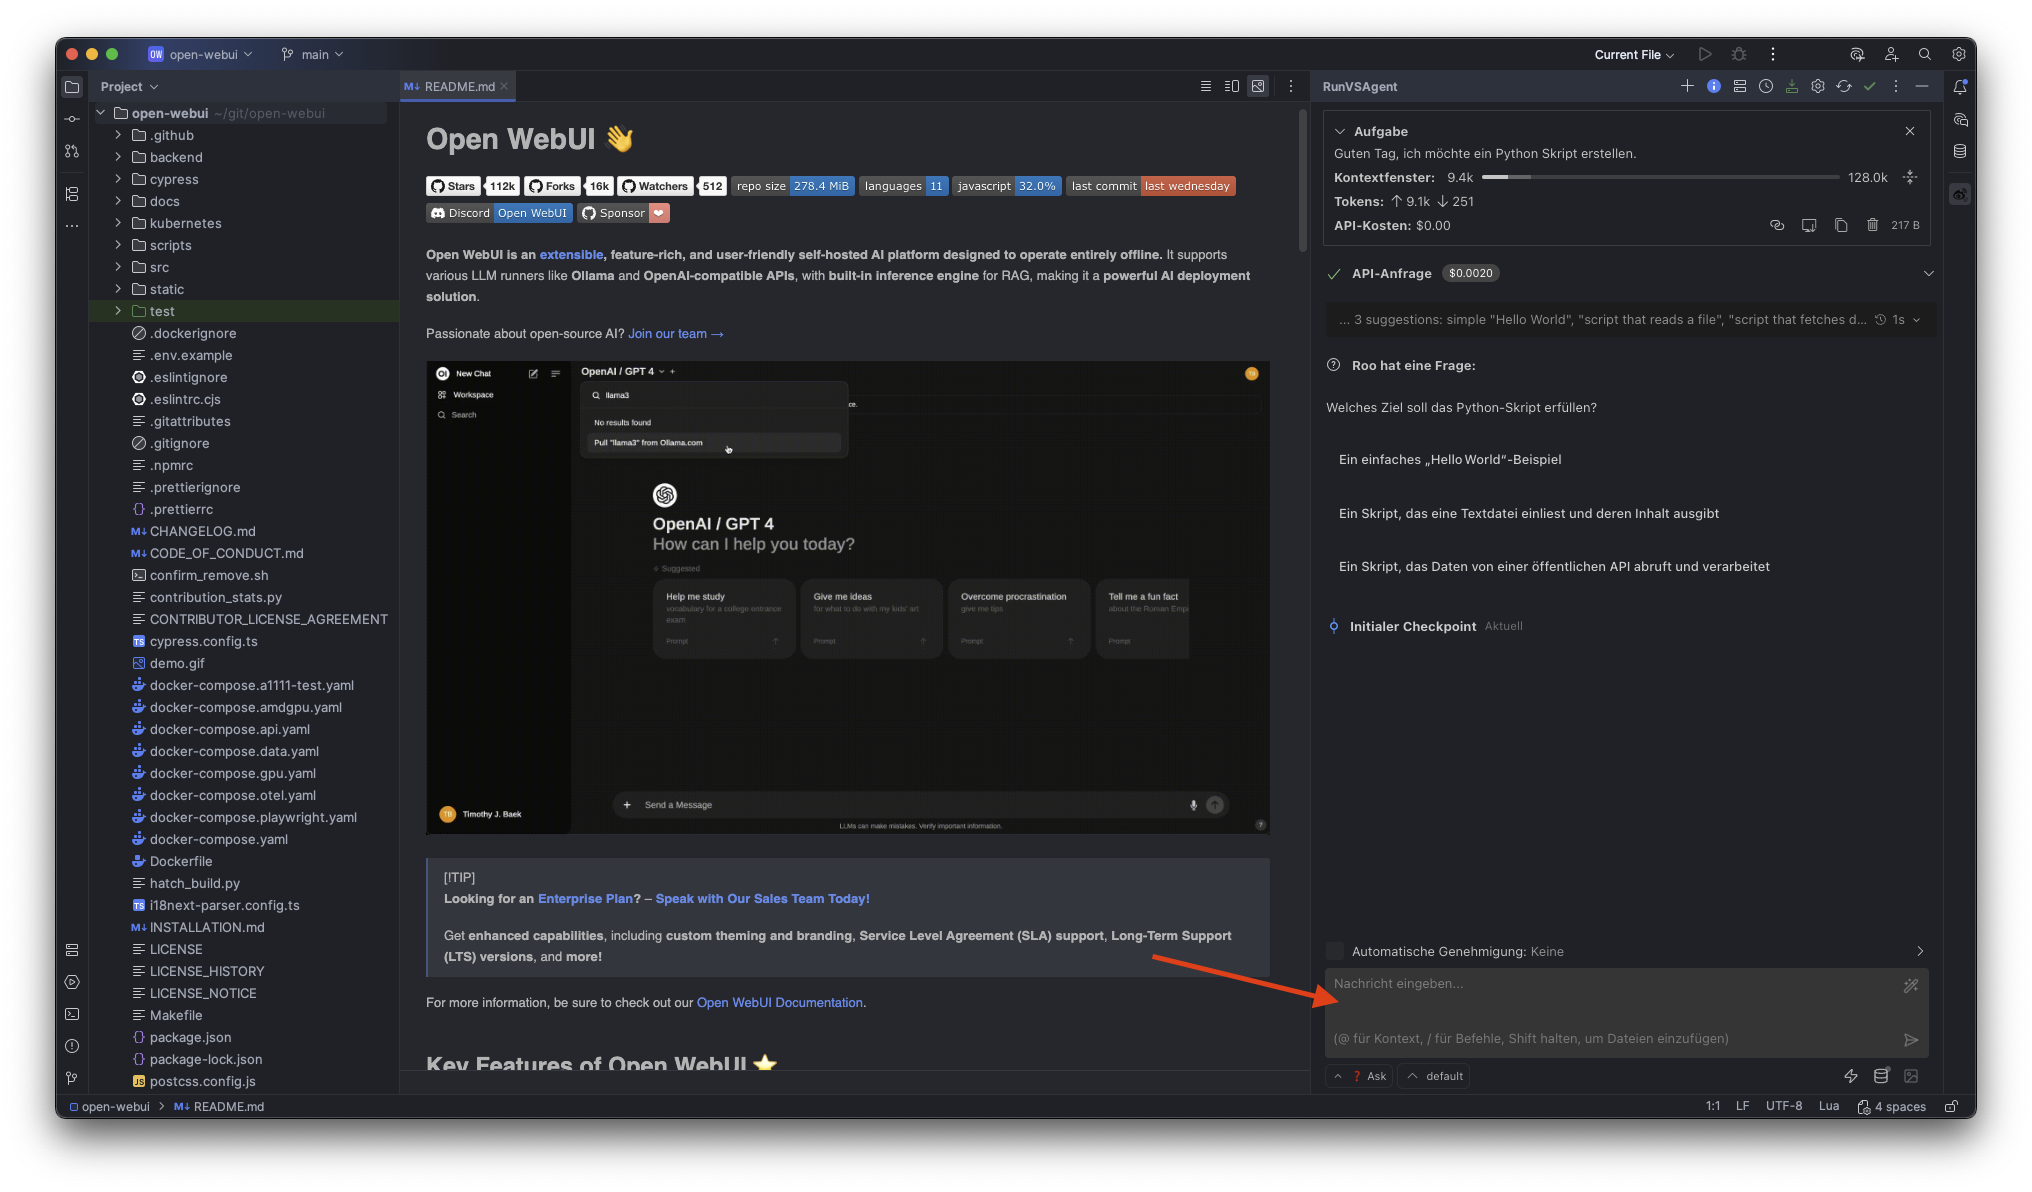2032x1192 pixels.
Task: Add an image with the image icon
Action: click(1911, 1076)
